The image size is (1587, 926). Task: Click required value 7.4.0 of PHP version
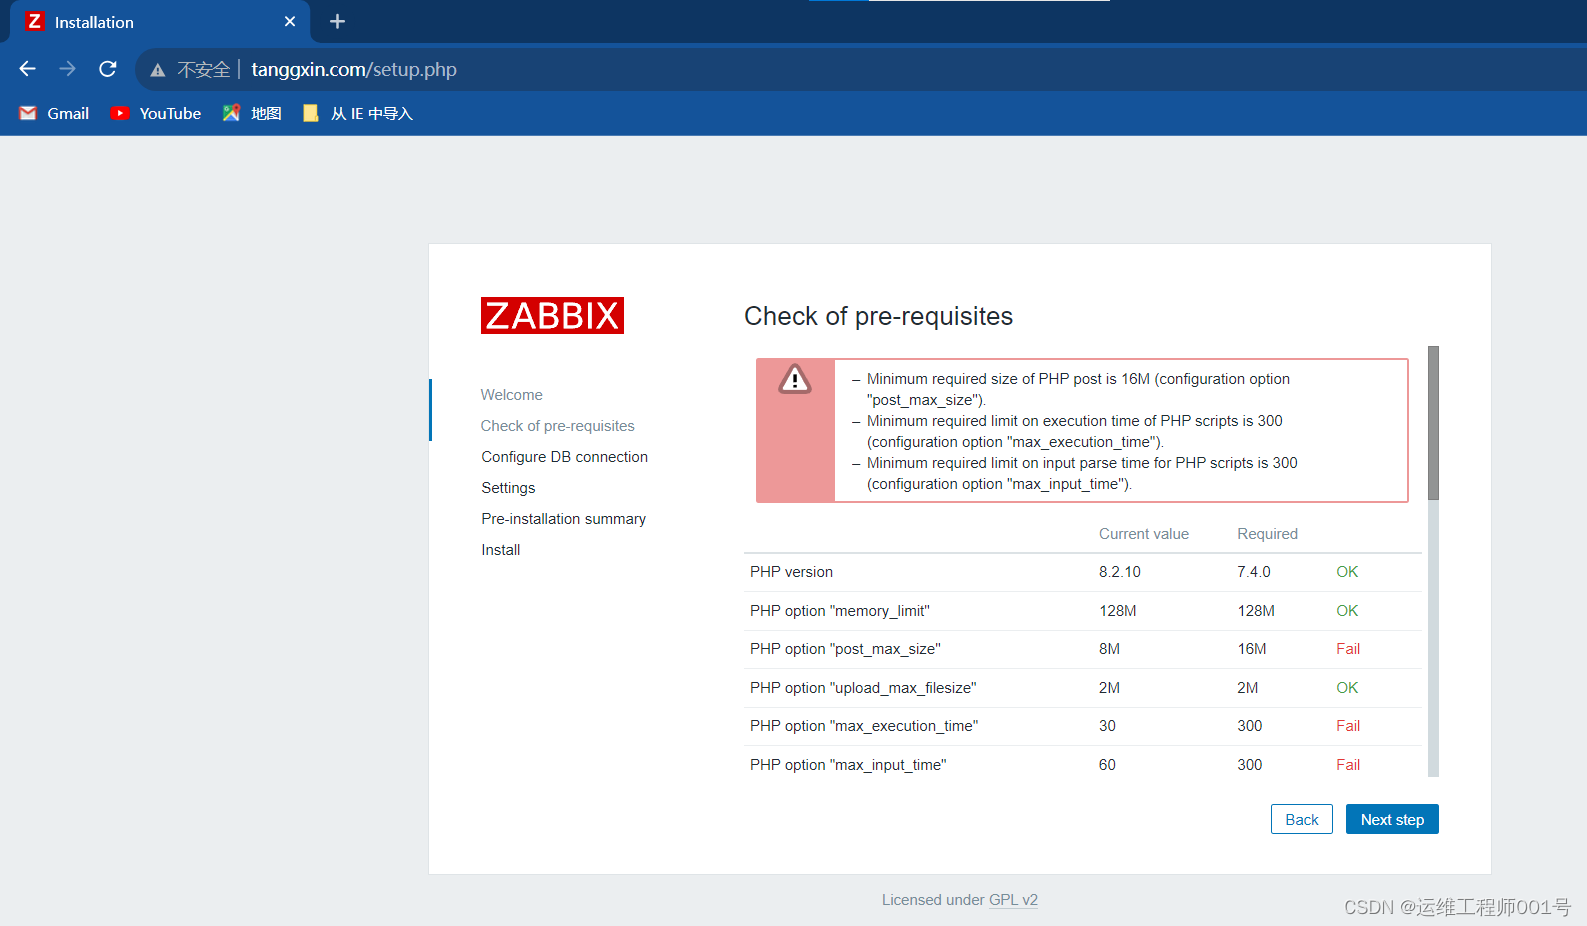coord(1253,572)
